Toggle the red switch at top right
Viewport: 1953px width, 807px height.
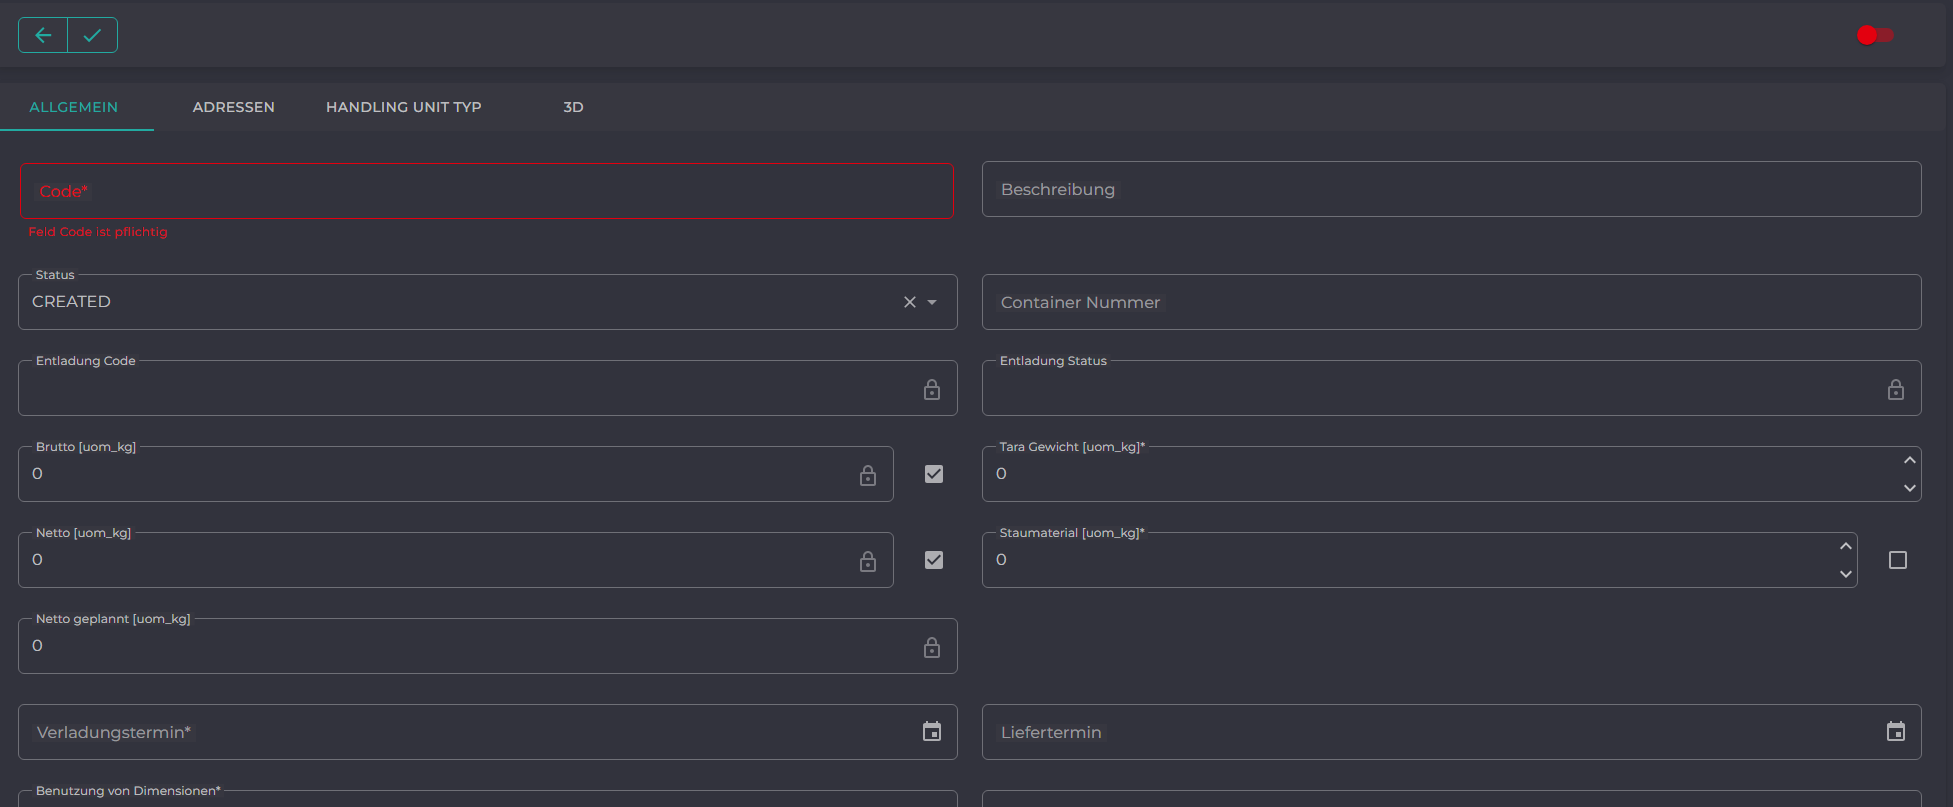coord(1875,35)
